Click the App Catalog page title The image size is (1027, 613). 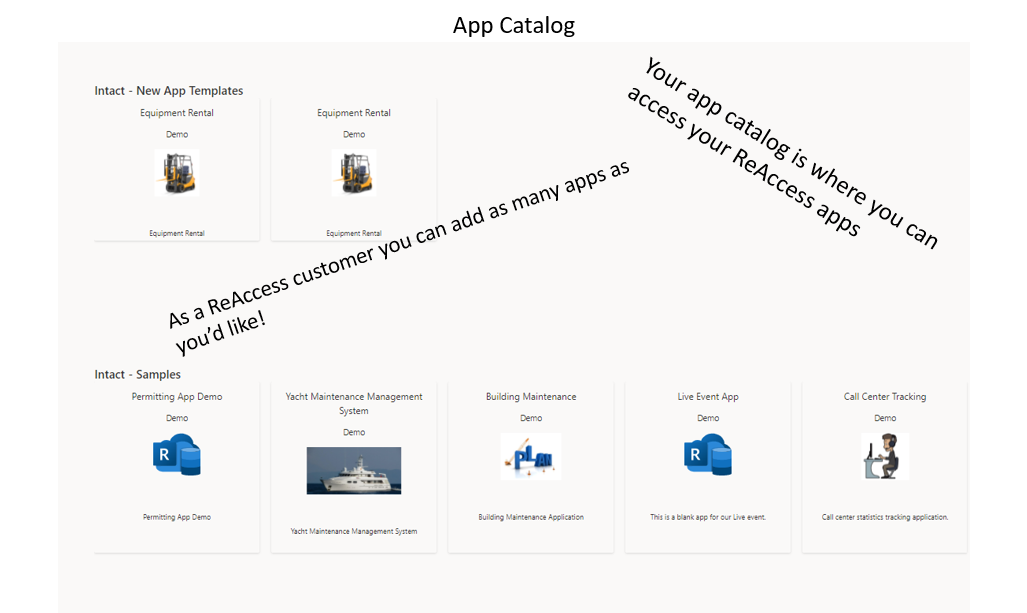pos(513,24)
